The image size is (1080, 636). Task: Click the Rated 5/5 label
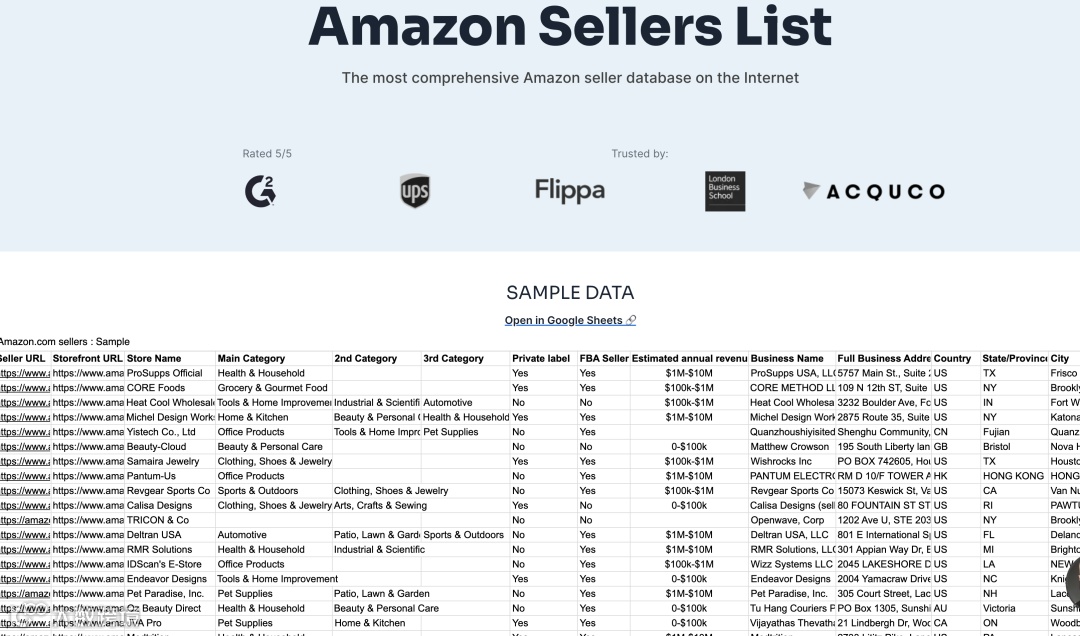point(267,154)
